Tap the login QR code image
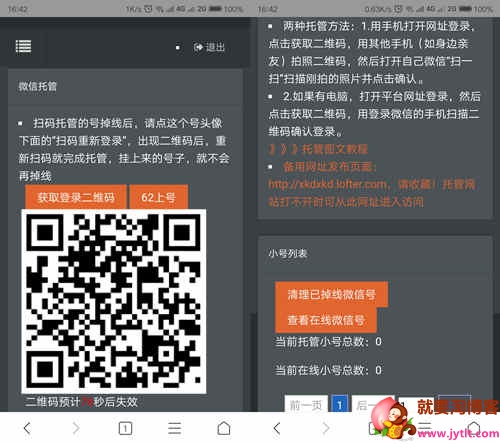This screenshot has width=500, height=444. click(x=114, y=301)
